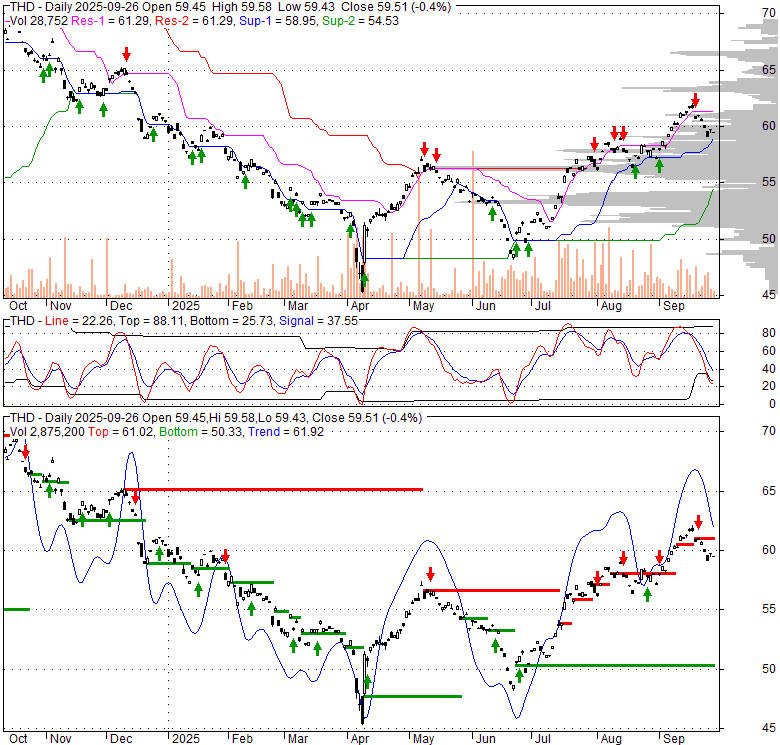Select the 55 price label on top chart scale
The image size is (780, 745).
pyautogui.click(x=769, y=182)
